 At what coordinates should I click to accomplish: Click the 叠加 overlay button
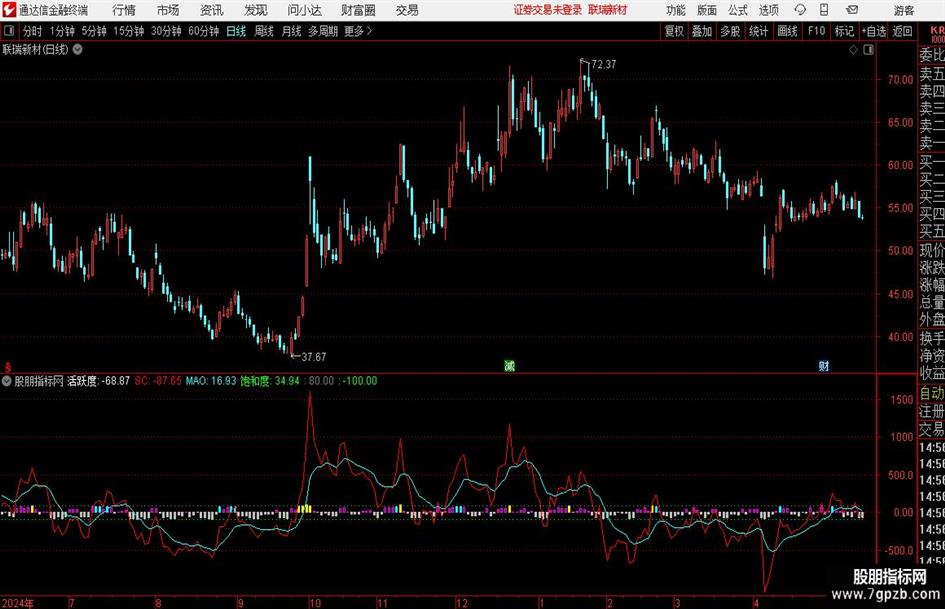[x=702, y=31]
